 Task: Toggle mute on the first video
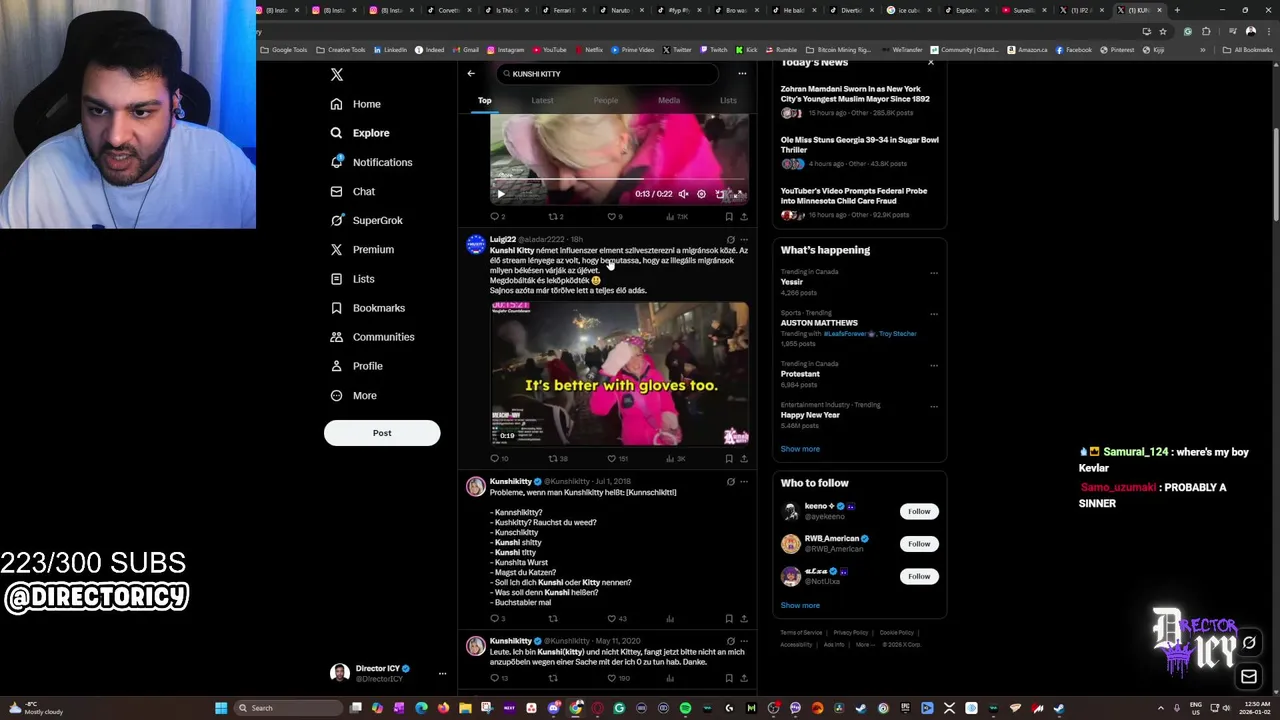683,194
